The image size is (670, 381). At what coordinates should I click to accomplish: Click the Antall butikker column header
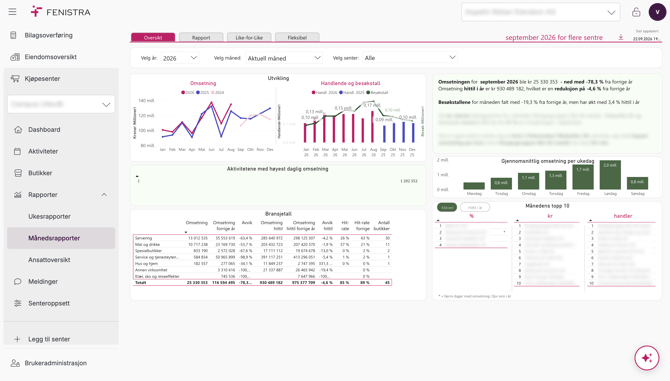(x=382, y=226)
